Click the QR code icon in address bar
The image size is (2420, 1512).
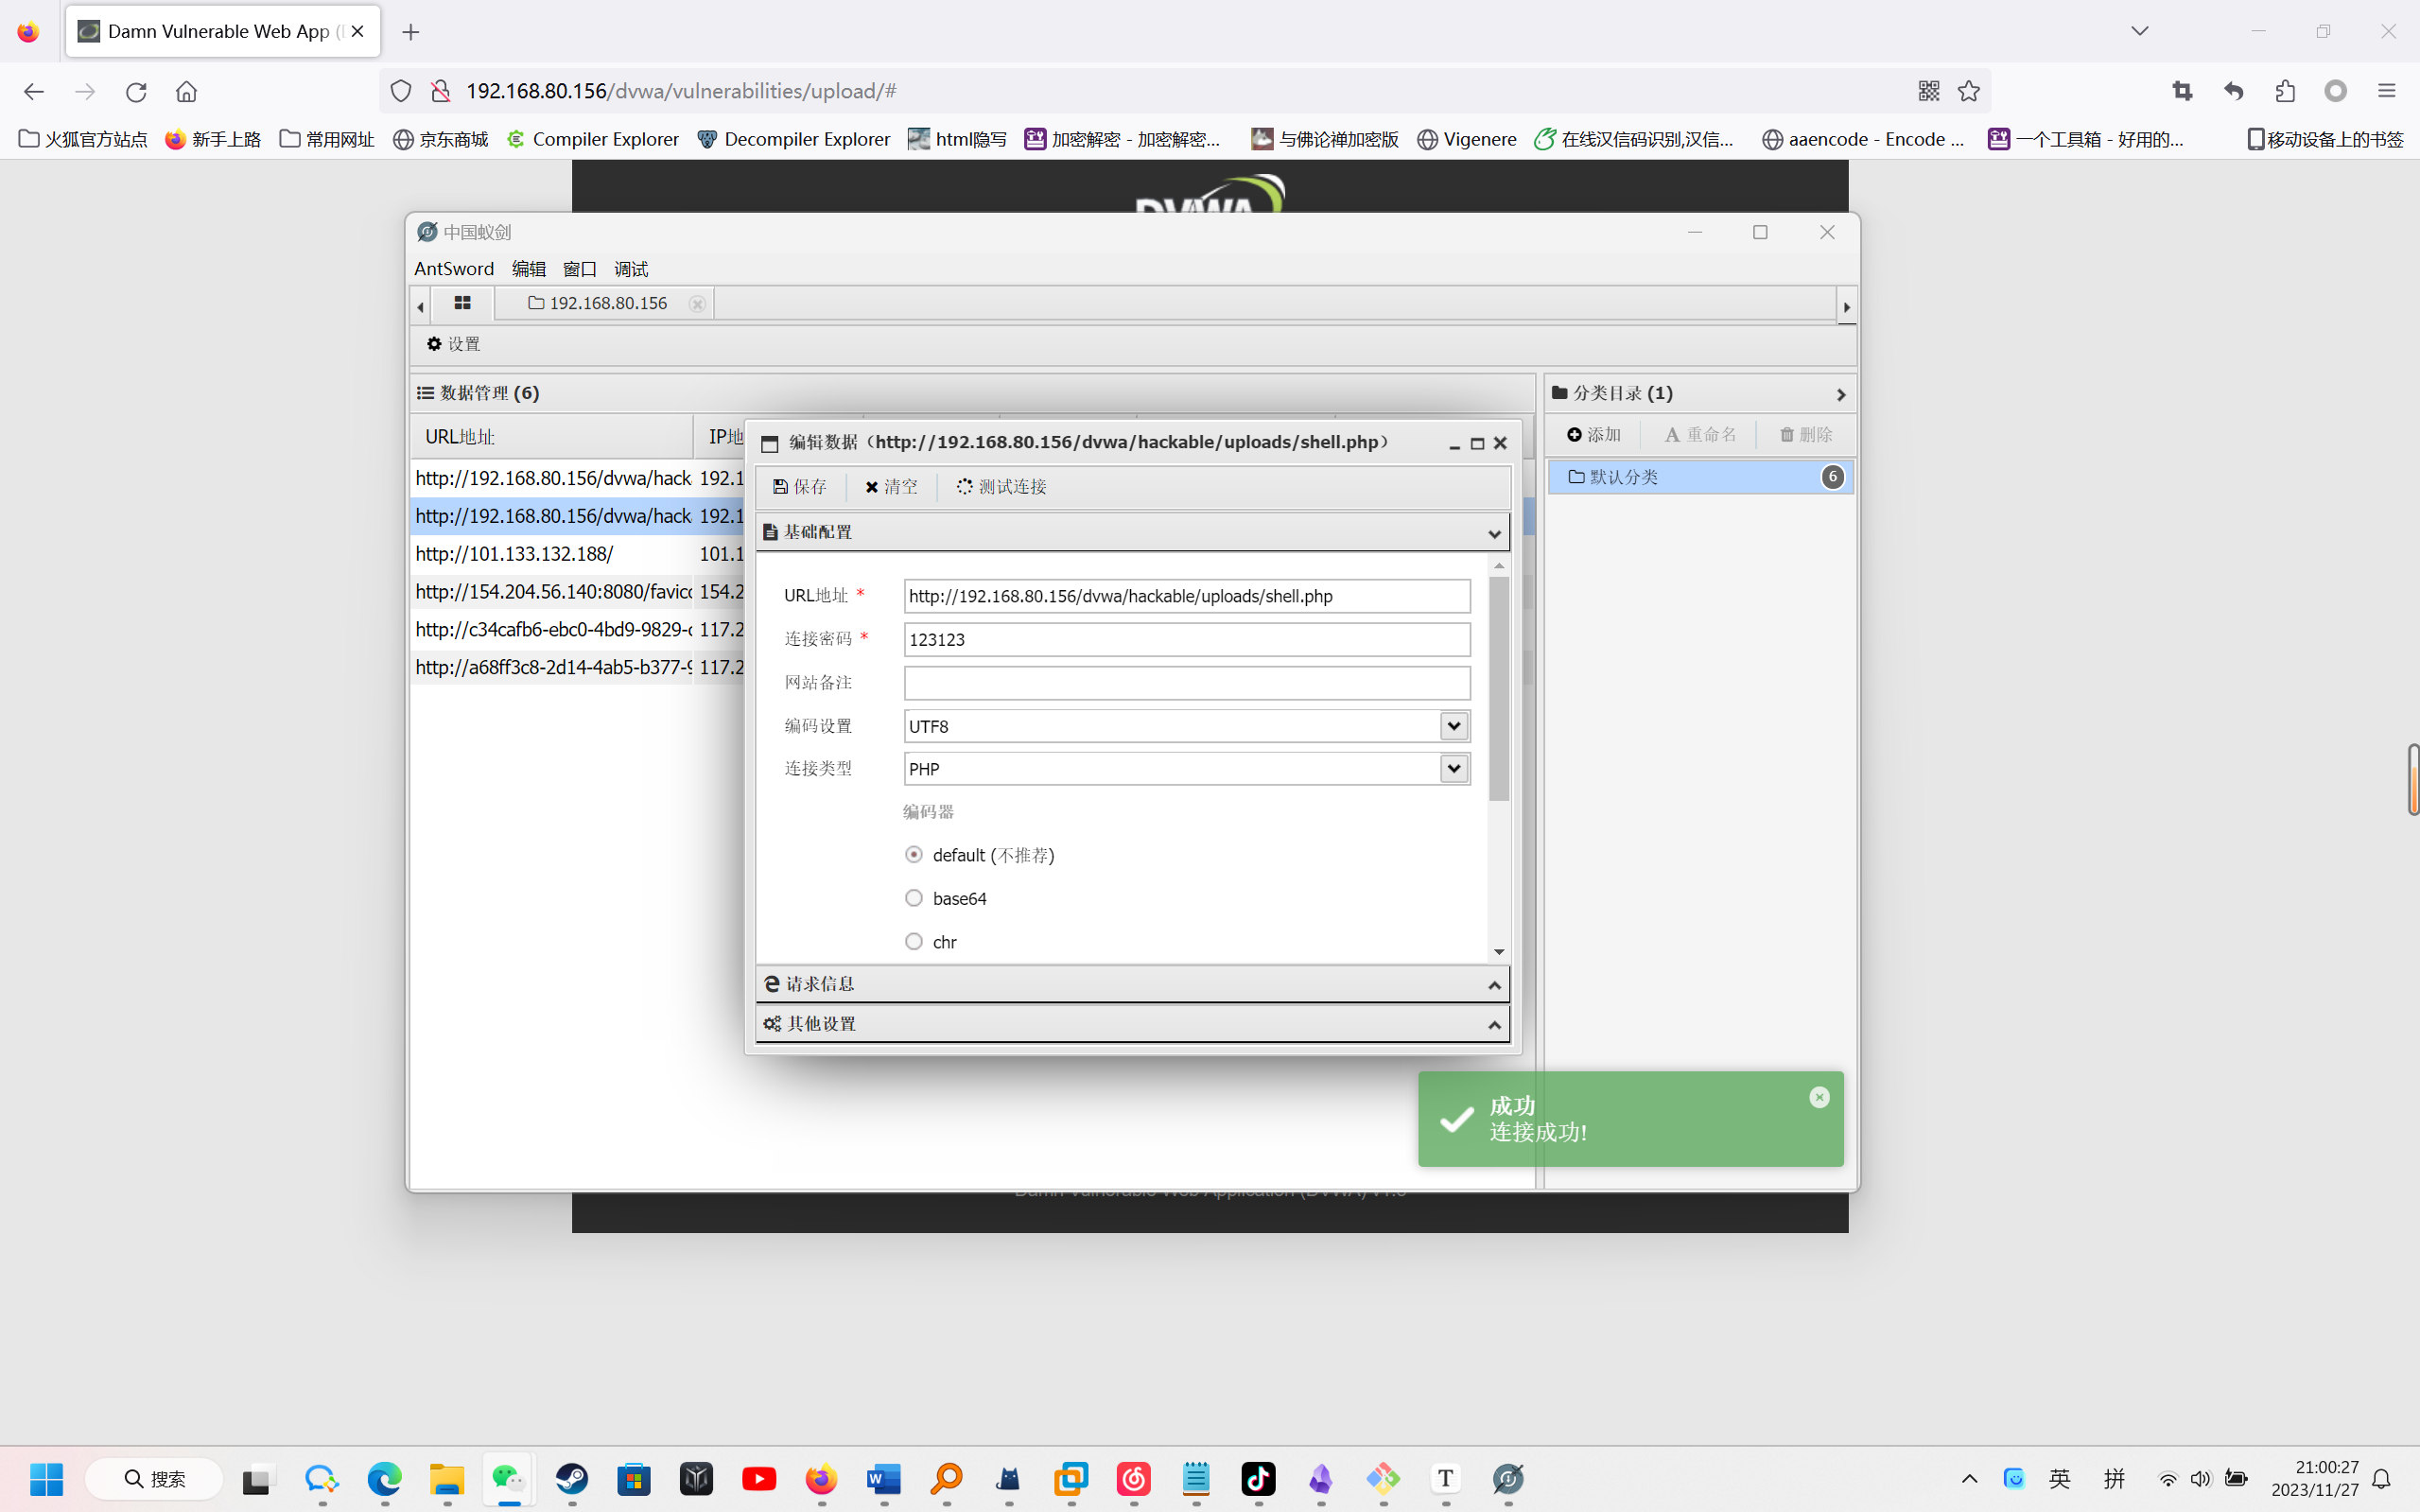pos(1928,91)
